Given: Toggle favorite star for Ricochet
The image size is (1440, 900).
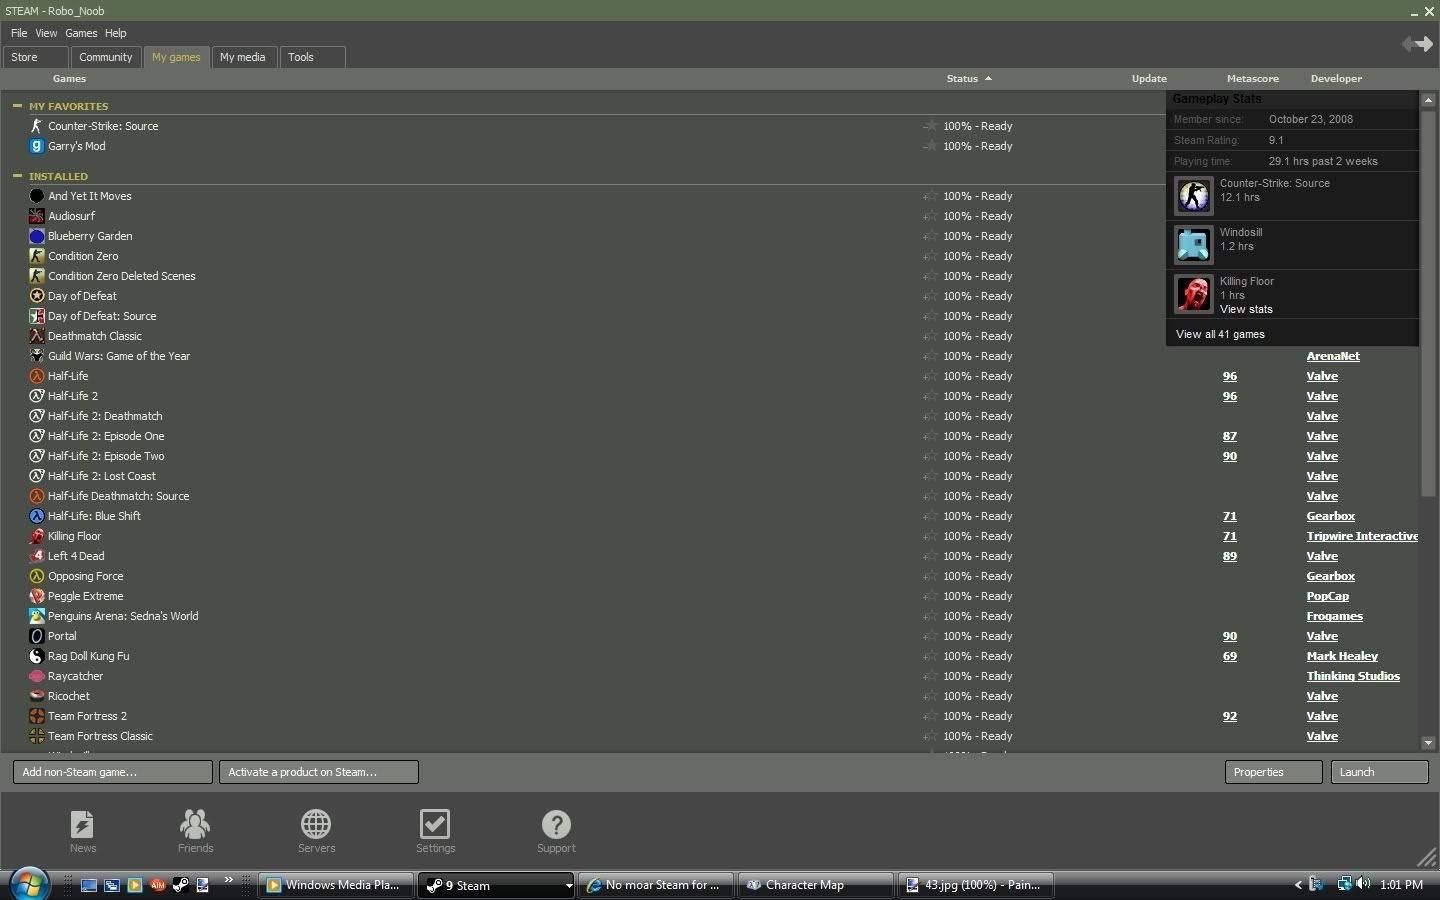Looking at the screenshot, I should 930,696.
